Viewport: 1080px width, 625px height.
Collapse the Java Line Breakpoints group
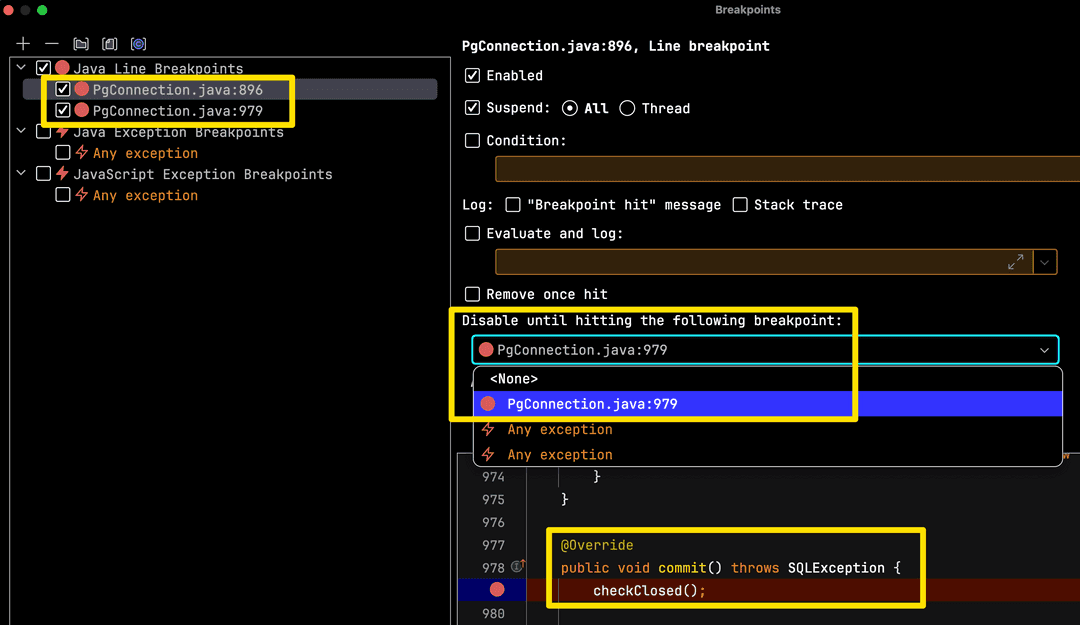click(x=21, y=68)
